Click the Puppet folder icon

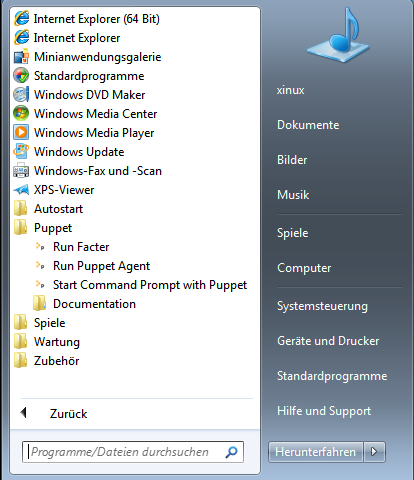point(20,228)
